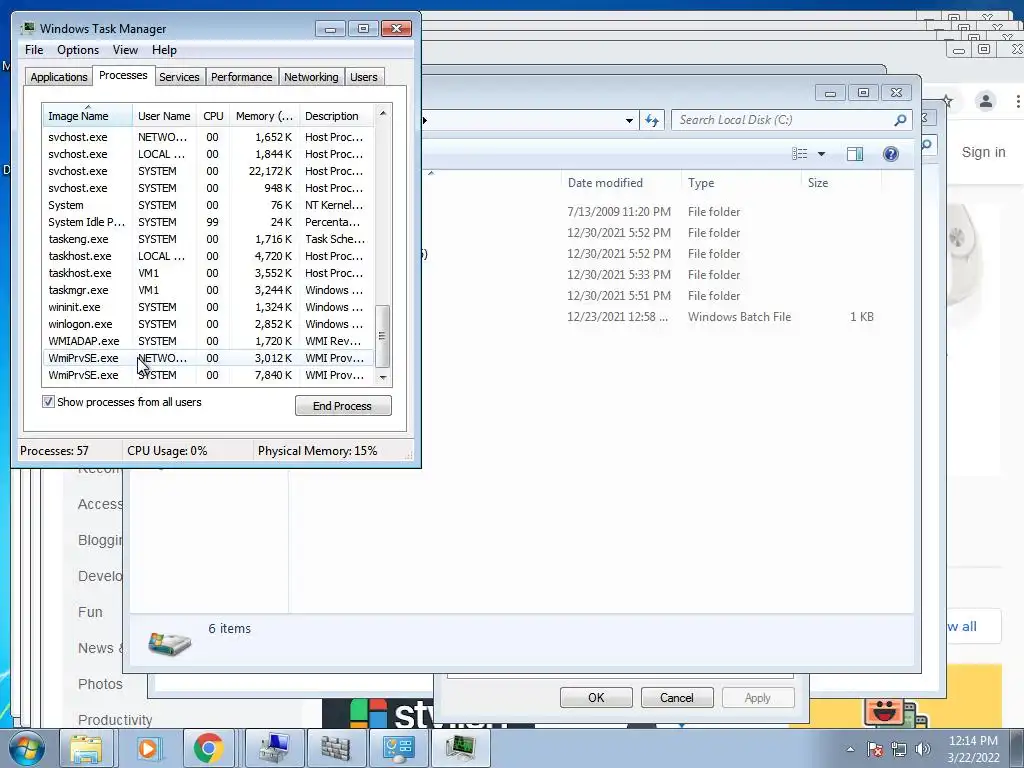Select the wininit.exe process
This screenshot has width=1024, height=768.
tap(208, 307)
